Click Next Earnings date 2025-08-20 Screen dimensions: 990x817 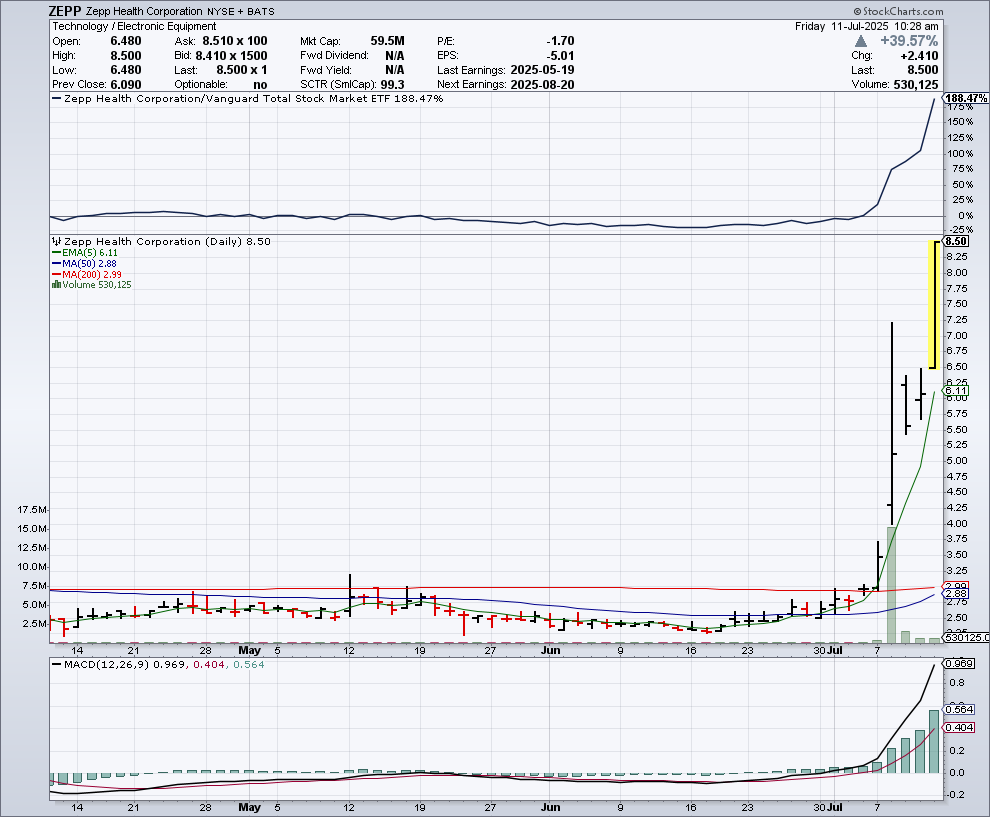pos(542,85)
